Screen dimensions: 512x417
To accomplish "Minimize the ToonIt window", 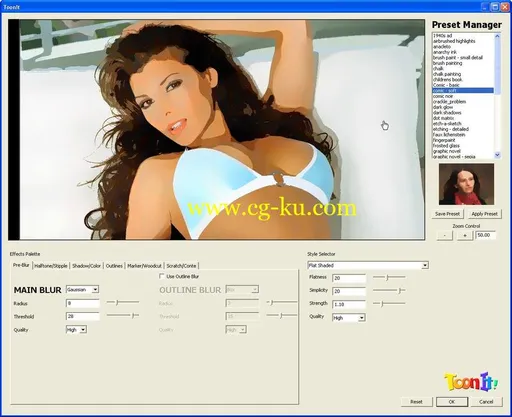I will [486, 6].
